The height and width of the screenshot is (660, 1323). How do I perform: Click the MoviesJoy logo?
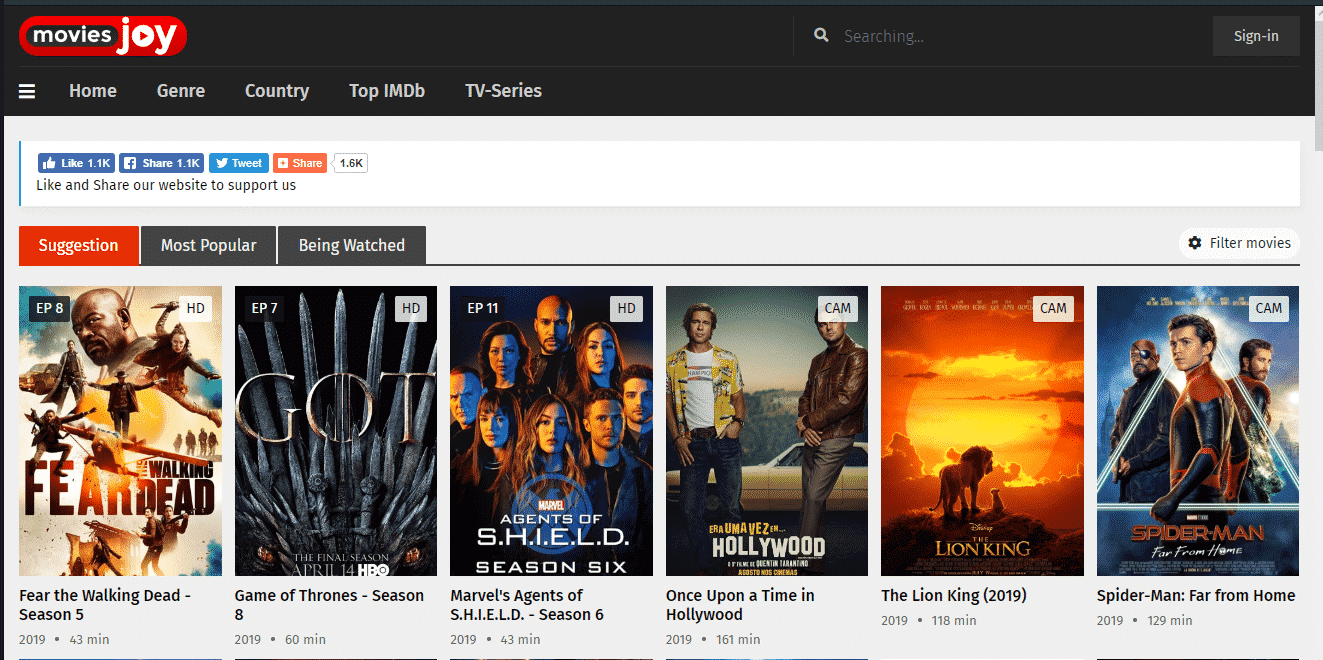(103, 36)
